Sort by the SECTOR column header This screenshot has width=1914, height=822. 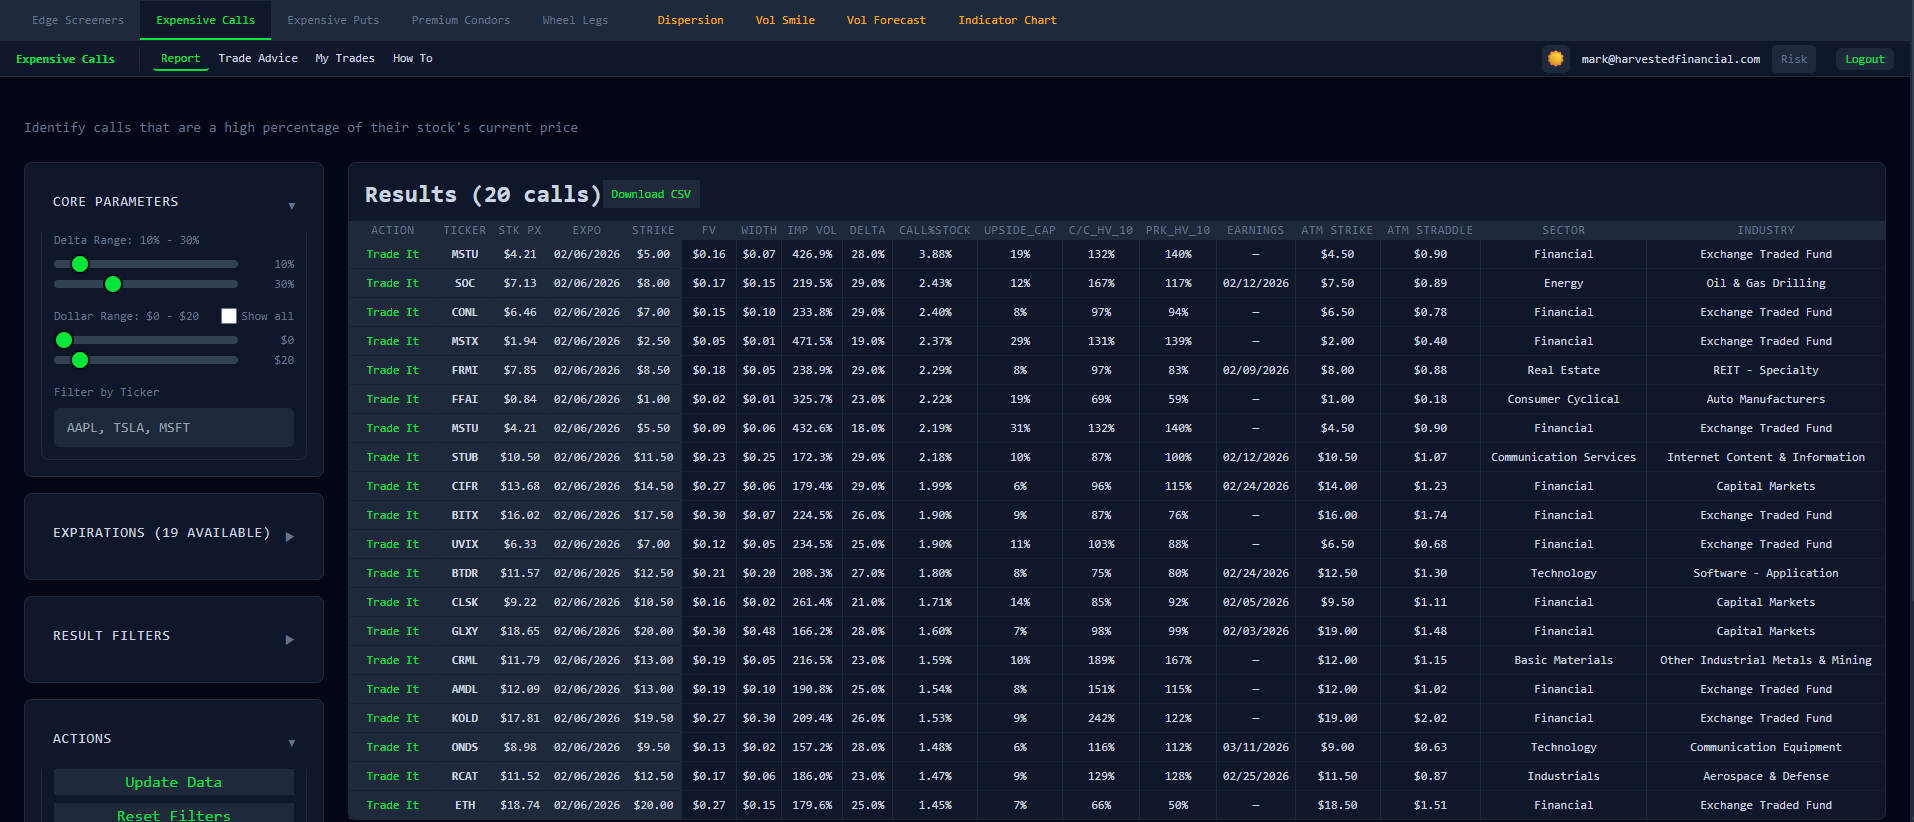1563,230
